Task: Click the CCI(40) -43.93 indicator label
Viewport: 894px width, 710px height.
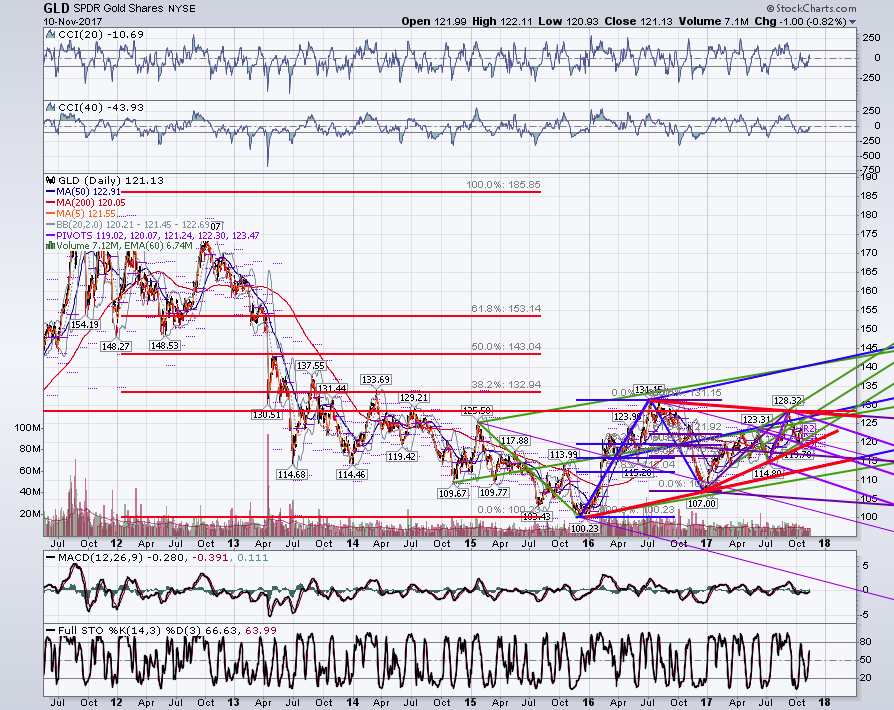Action: click(101, 108)
